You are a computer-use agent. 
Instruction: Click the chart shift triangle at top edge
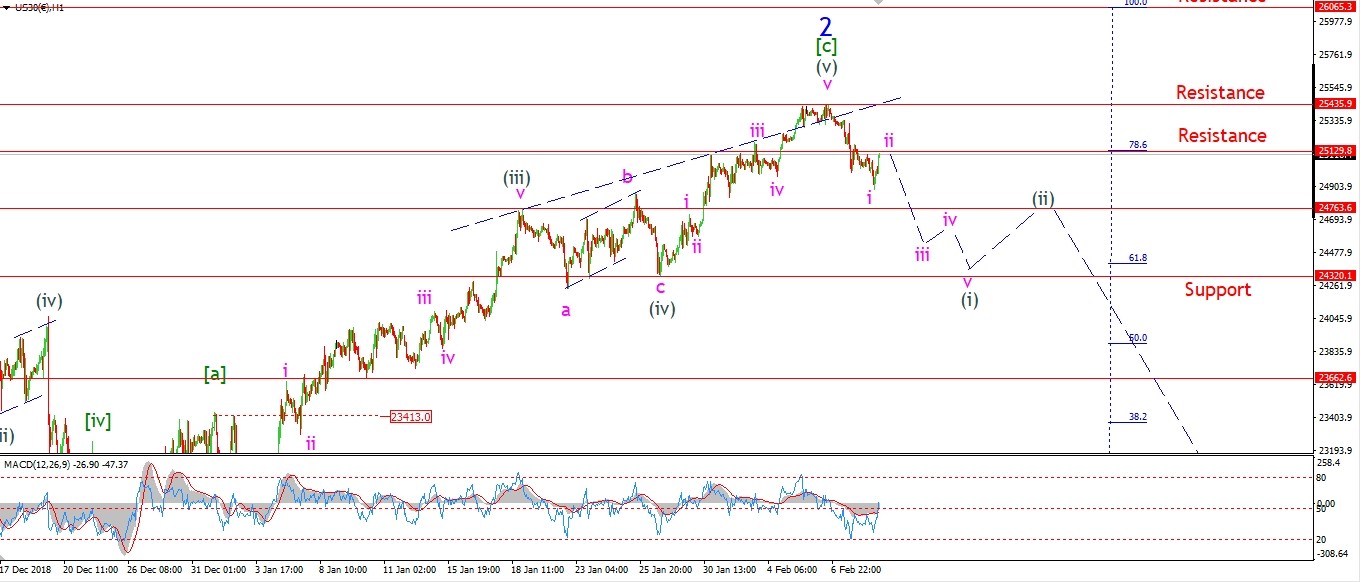[879, 3]
